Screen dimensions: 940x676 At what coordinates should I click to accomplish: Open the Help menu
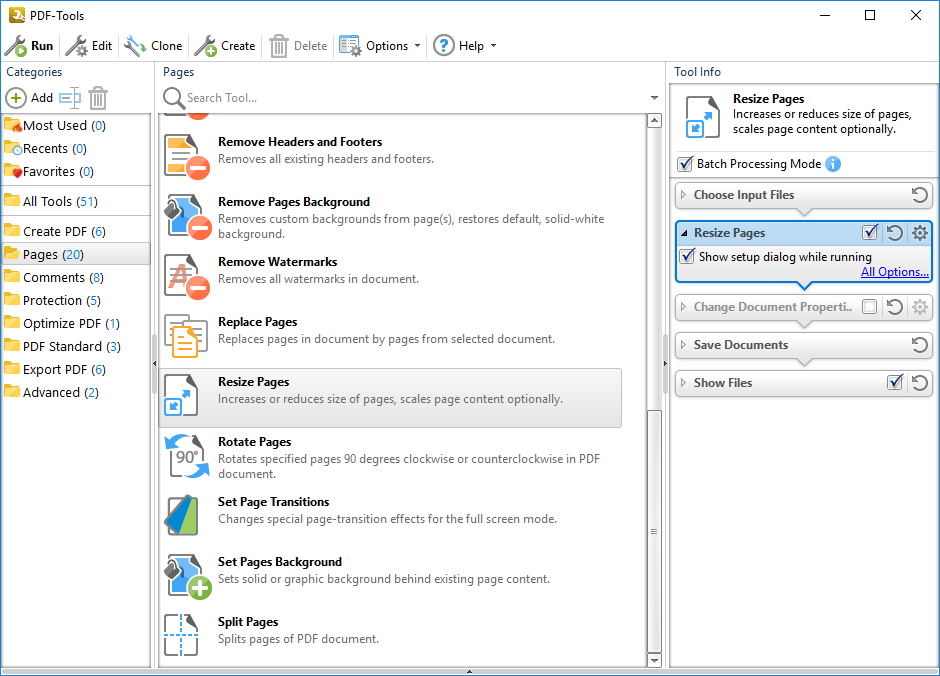463,46
